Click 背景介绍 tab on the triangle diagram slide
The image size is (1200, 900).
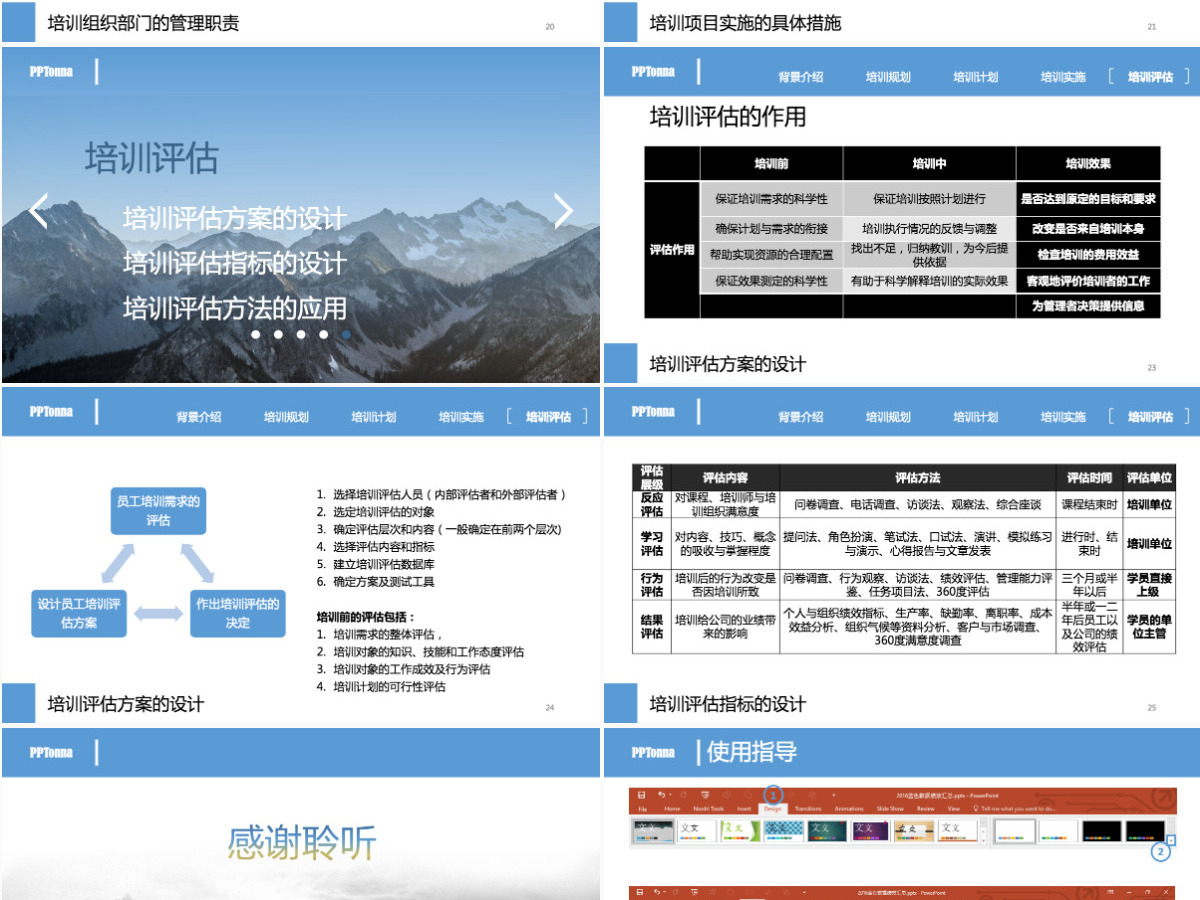point(199,417)
